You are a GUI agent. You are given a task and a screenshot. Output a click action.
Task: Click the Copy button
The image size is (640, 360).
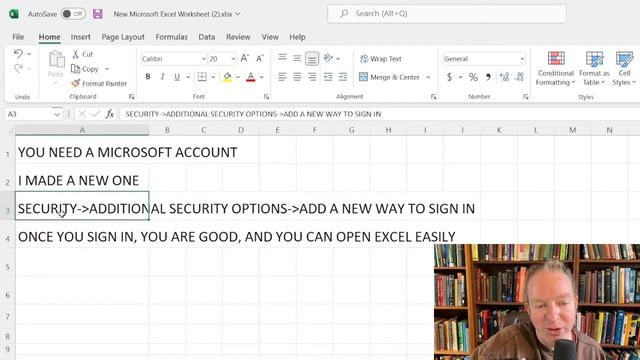pos(85,69)
